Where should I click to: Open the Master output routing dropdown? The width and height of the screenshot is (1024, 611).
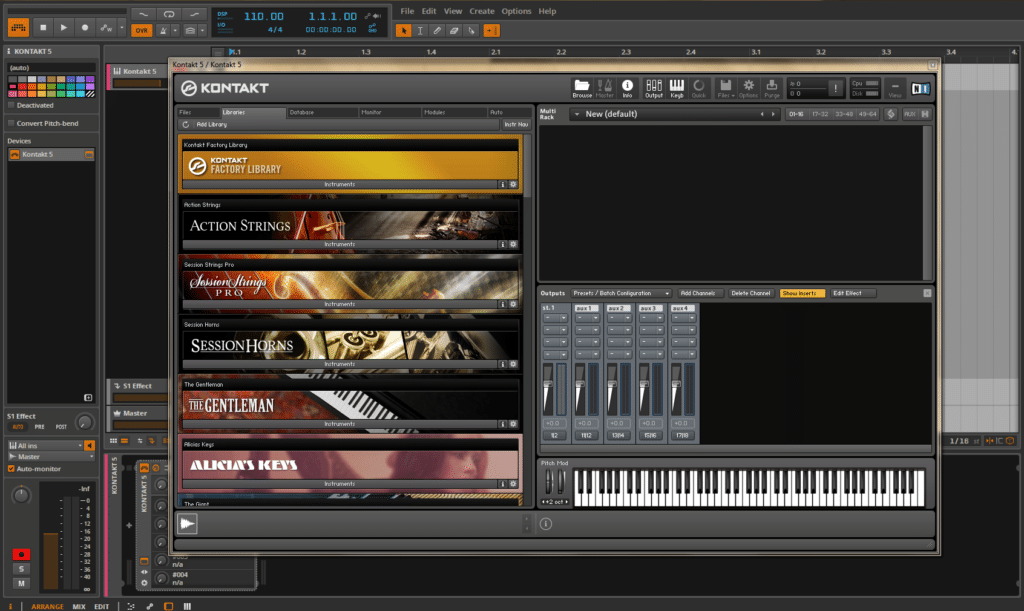pyautogui.click(x=50, y=457)
